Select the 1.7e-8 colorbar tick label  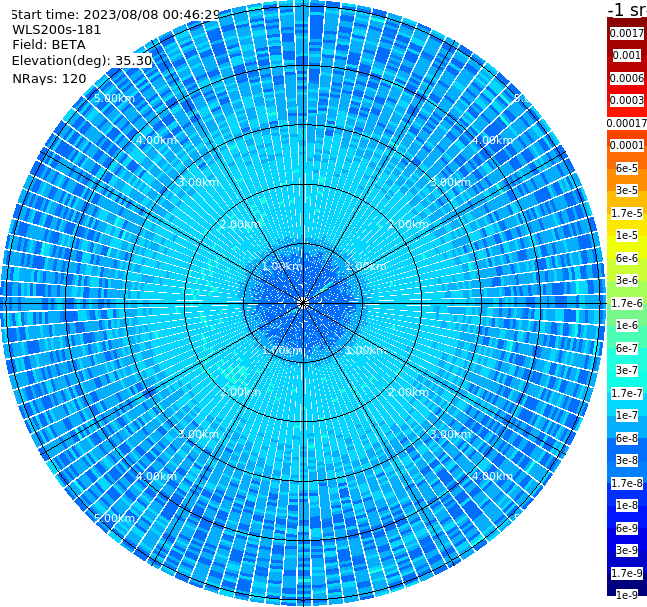click(x=627, y=483)
